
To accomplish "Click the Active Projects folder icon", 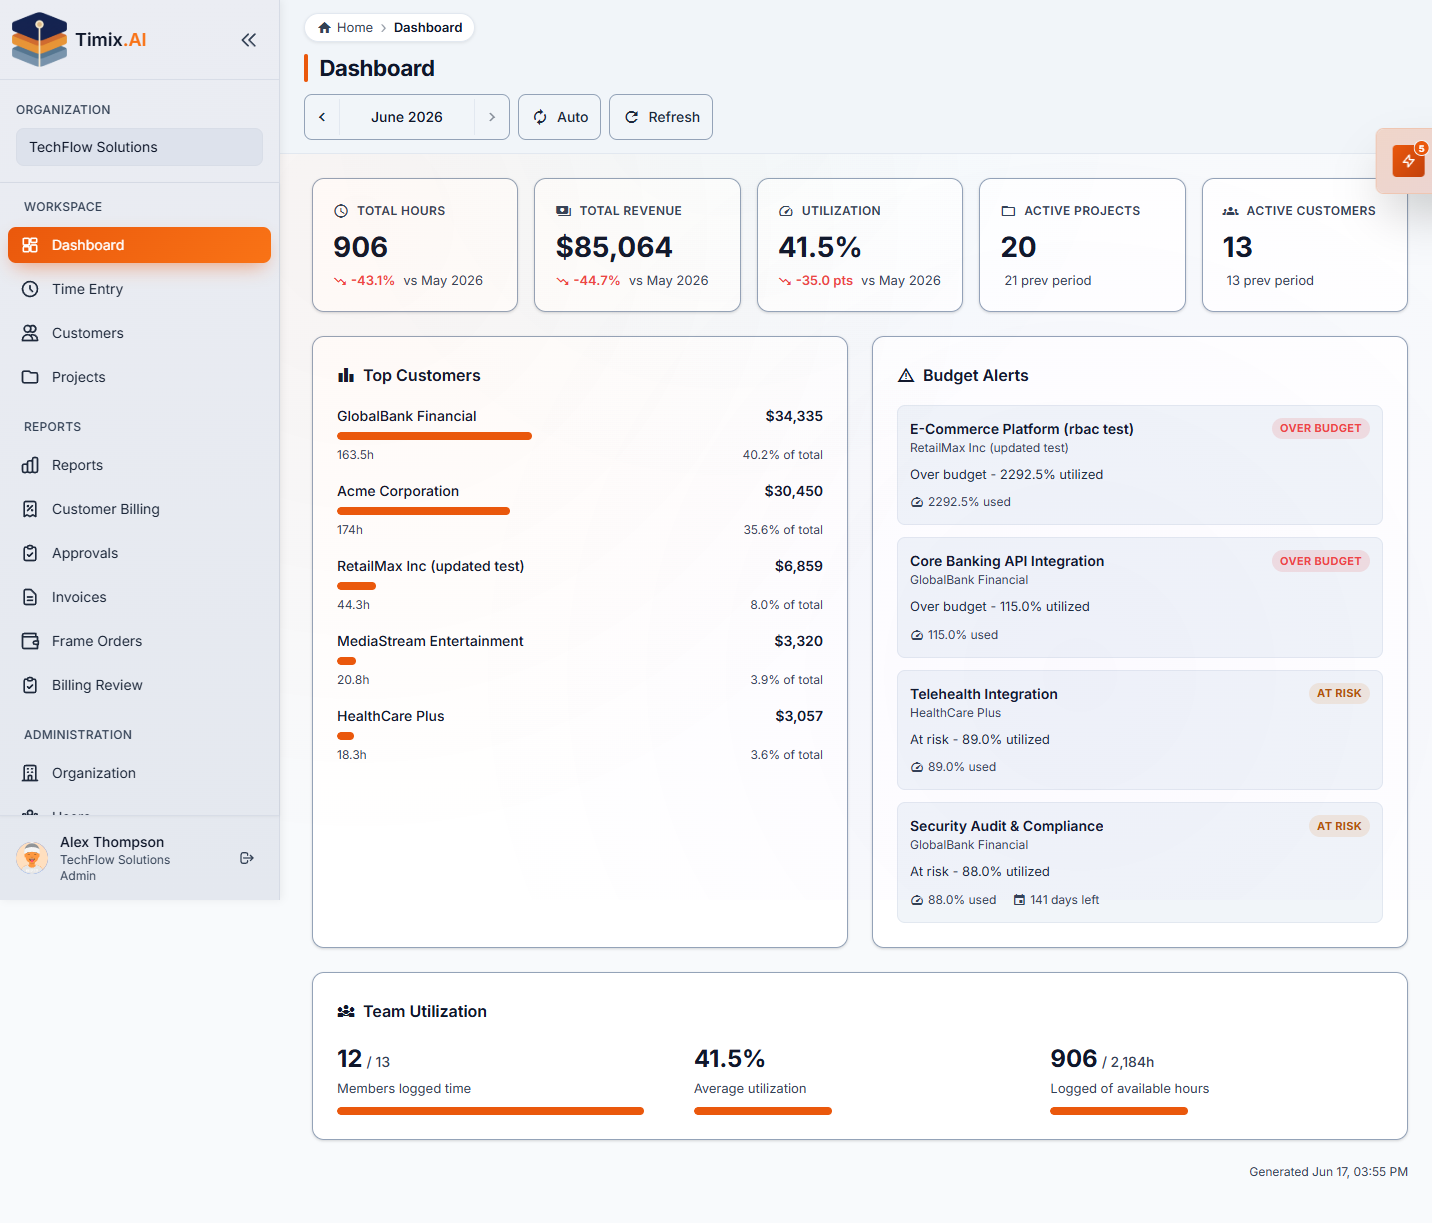I will point(1008,211).
